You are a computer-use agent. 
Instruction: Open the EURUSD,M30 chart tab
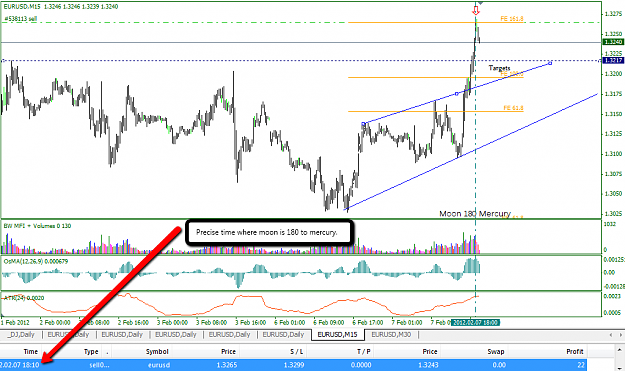point(391,335)
